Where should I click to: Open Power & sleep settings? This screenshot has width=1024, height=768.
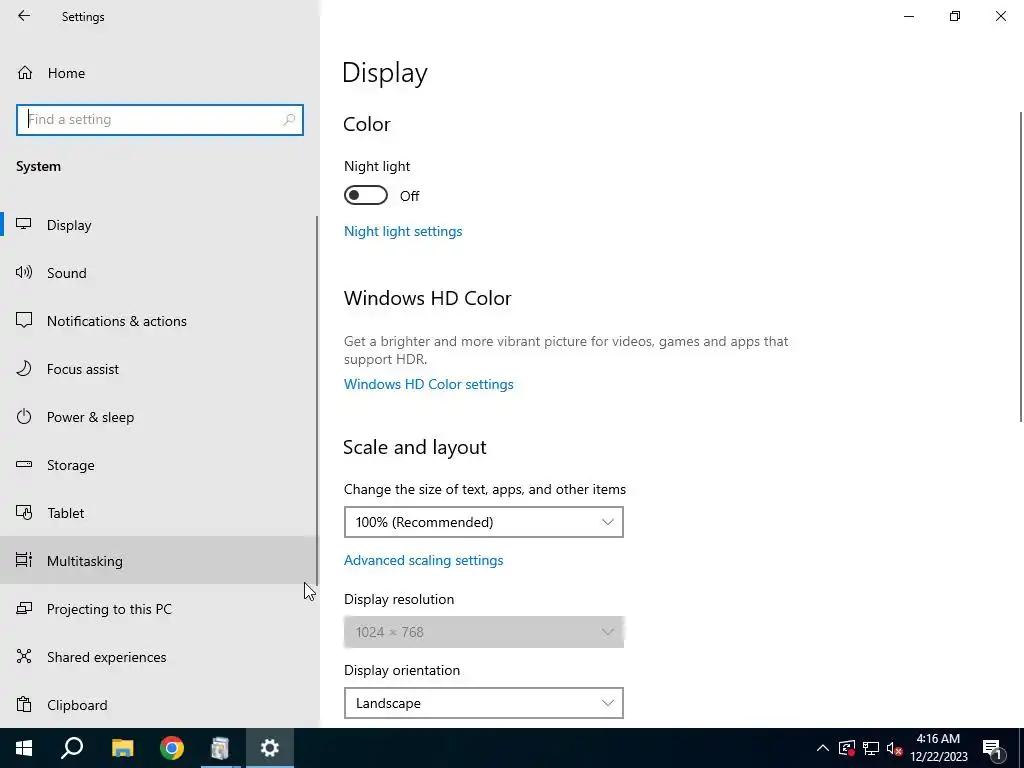pos(159,417)
